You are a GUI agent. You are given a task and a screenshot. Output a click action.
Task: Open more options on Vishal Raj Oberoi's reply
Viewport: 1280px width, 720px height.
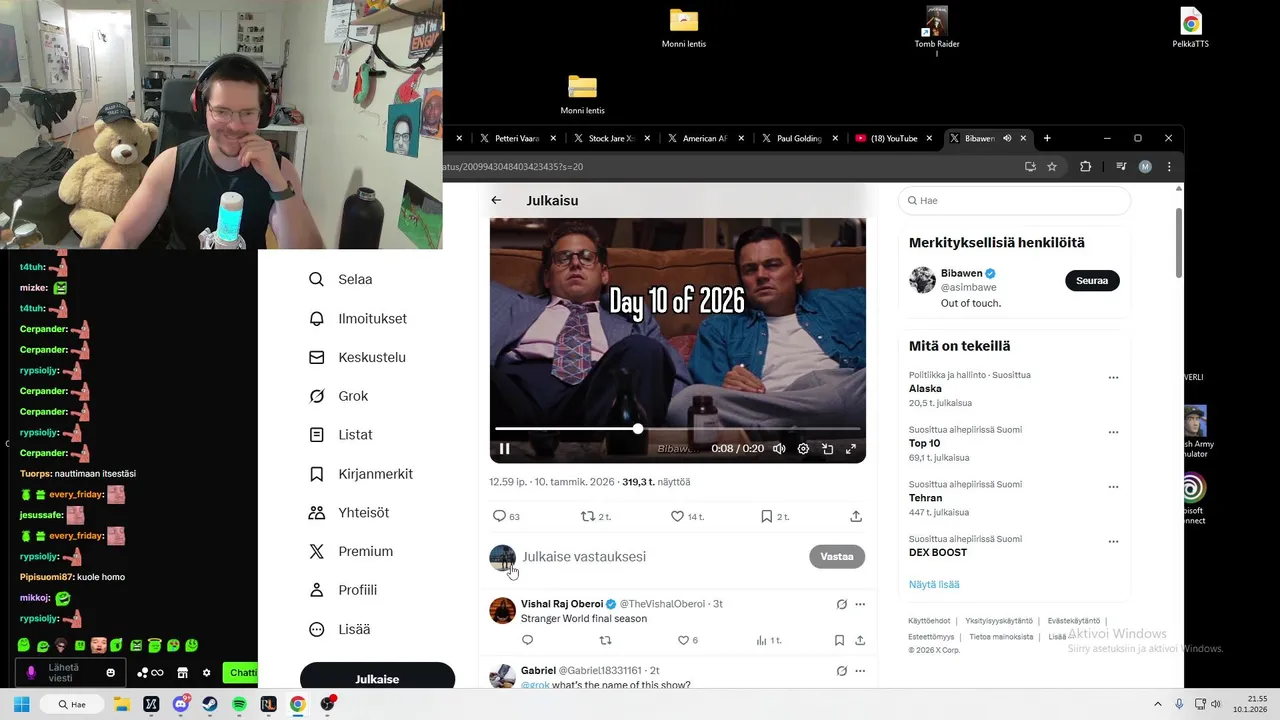click(860, 604)
